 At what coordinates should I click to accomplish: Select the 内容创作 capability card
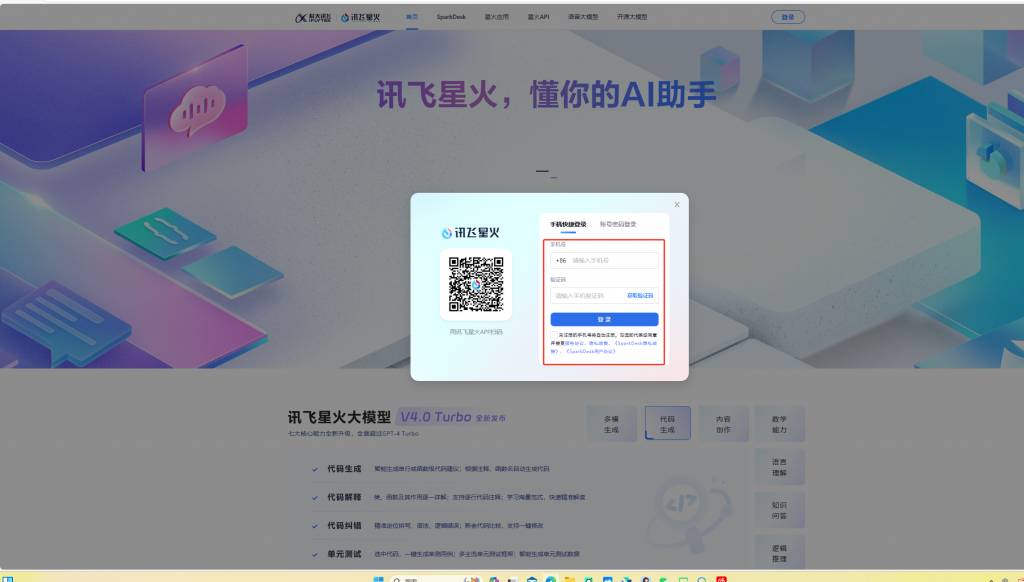(724, 424)
